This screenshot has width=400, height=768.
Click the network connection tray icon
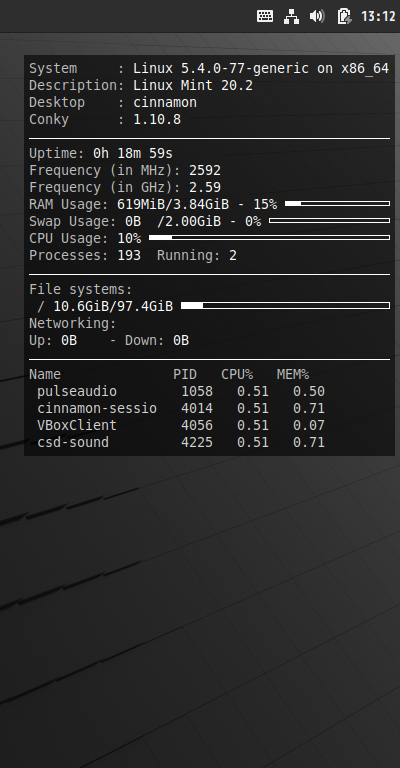click(291, 16)
